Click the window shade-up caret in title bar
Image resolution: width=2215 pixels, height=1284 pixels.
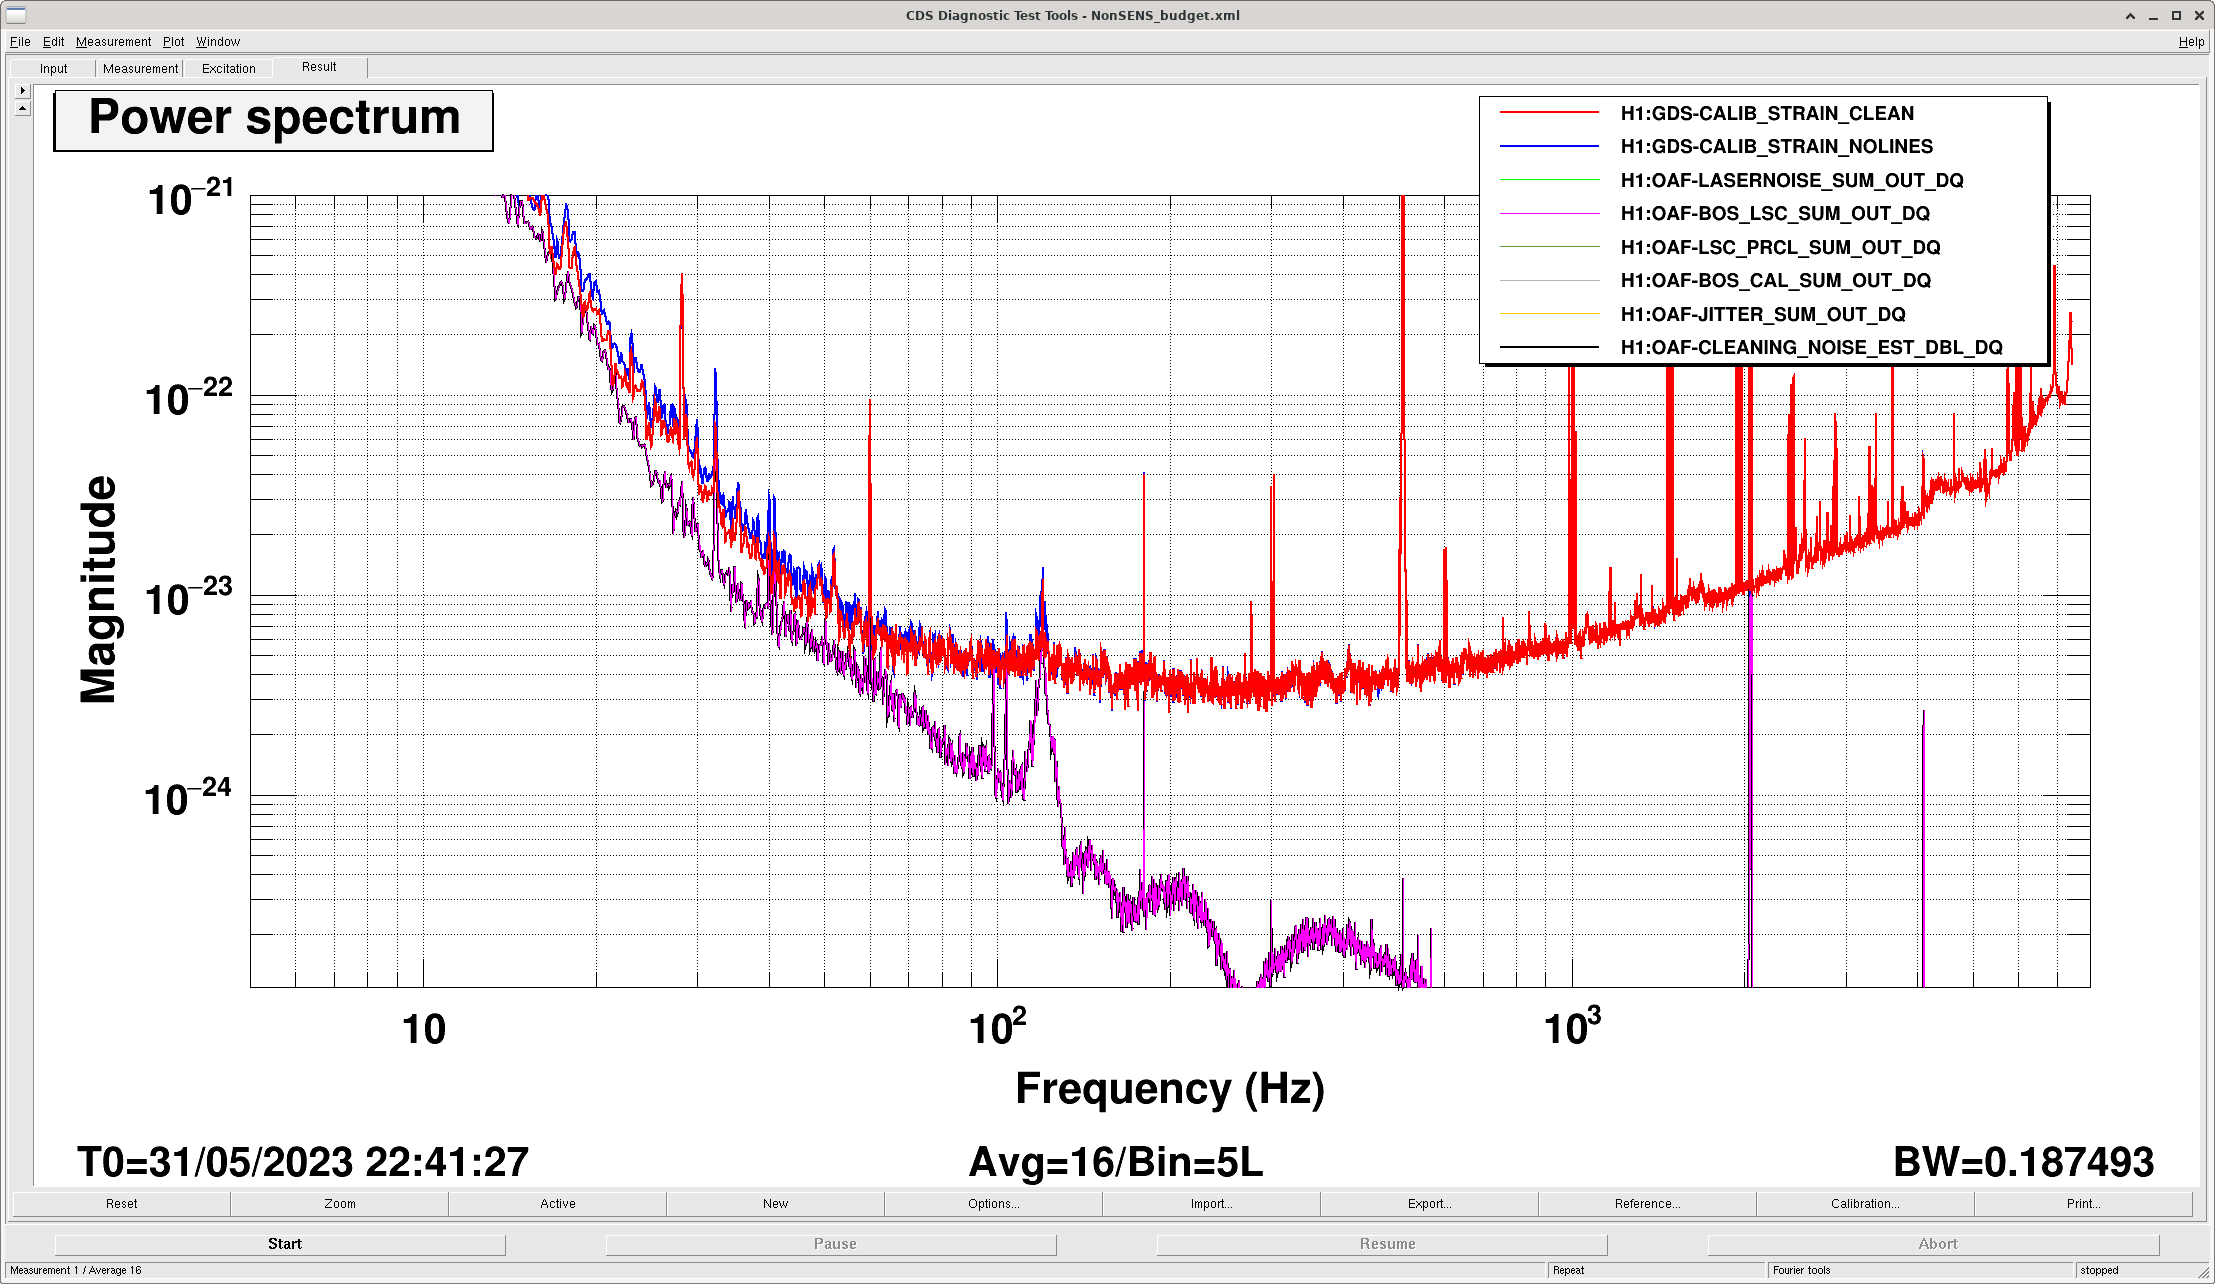(x=2130, y=15)
